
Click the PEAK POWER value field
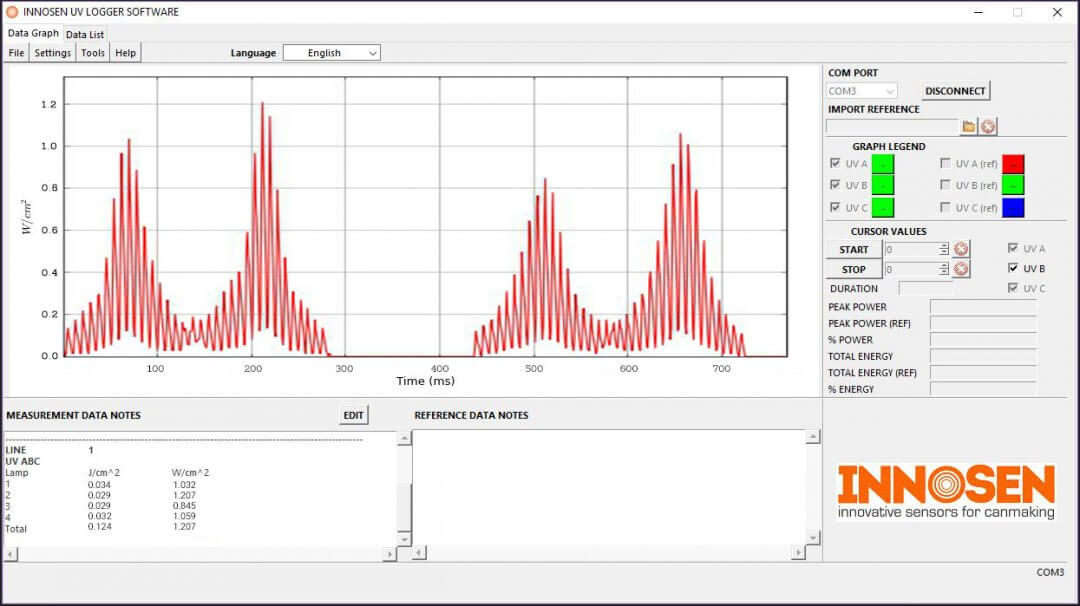click(983, 306)
